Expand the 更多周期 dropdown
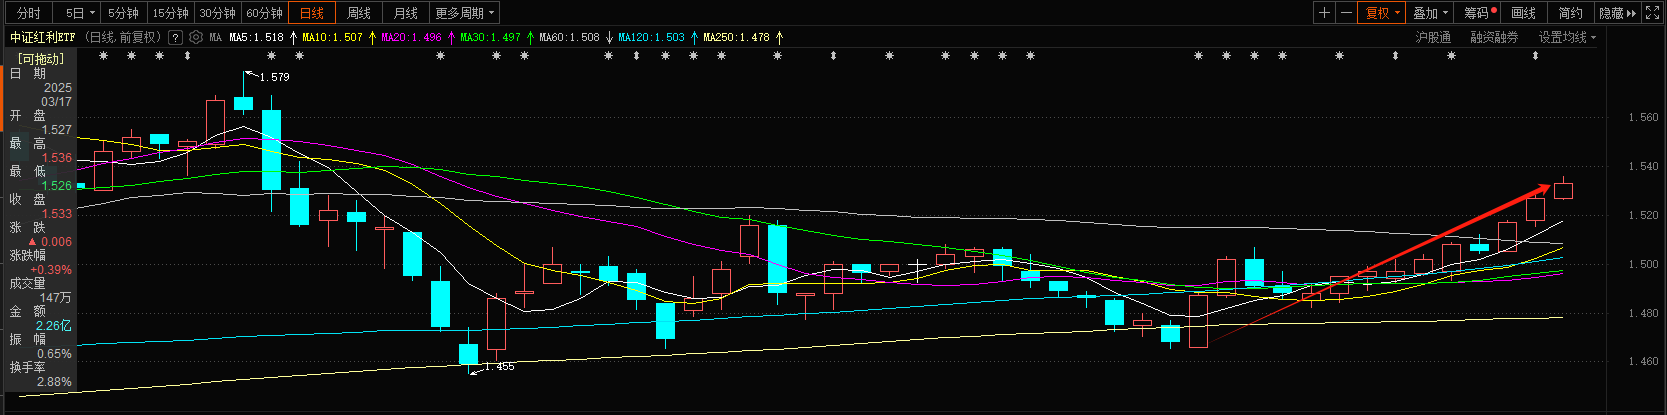 (465, 13)
